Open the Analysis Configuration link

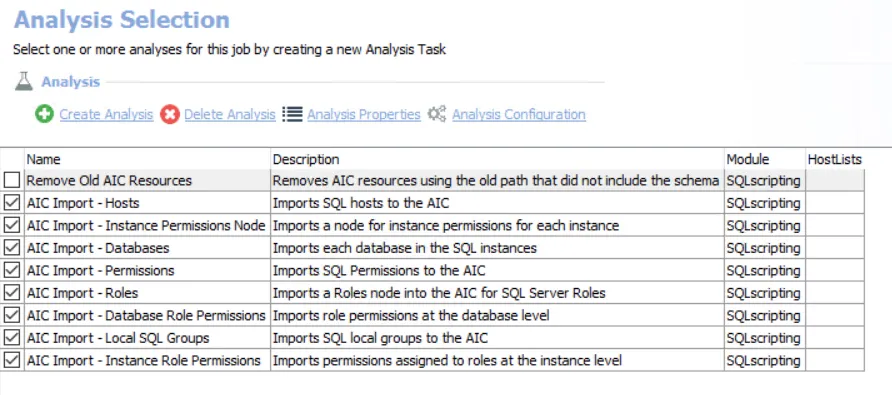tap(519, 114)
